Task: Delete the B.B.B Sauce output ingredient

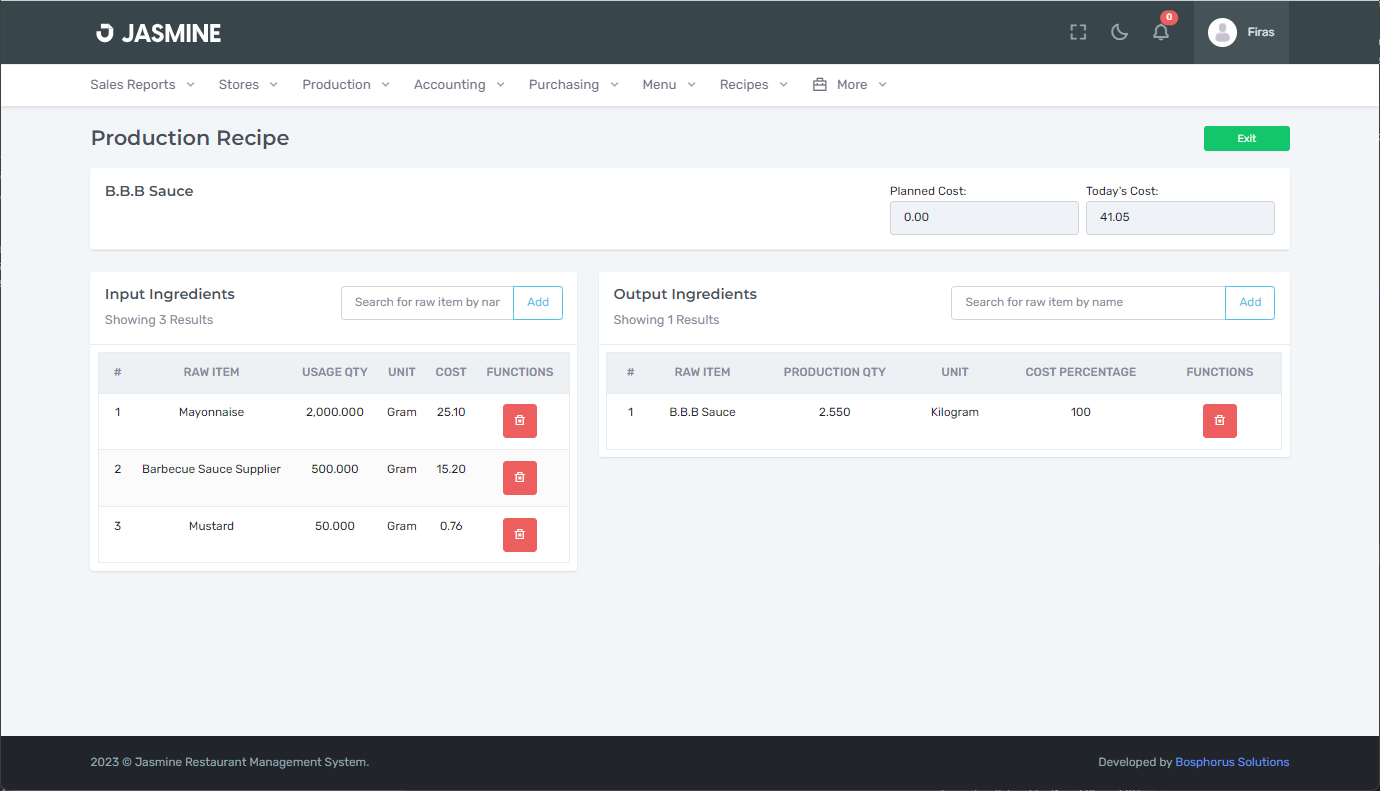Action: 1219,420
